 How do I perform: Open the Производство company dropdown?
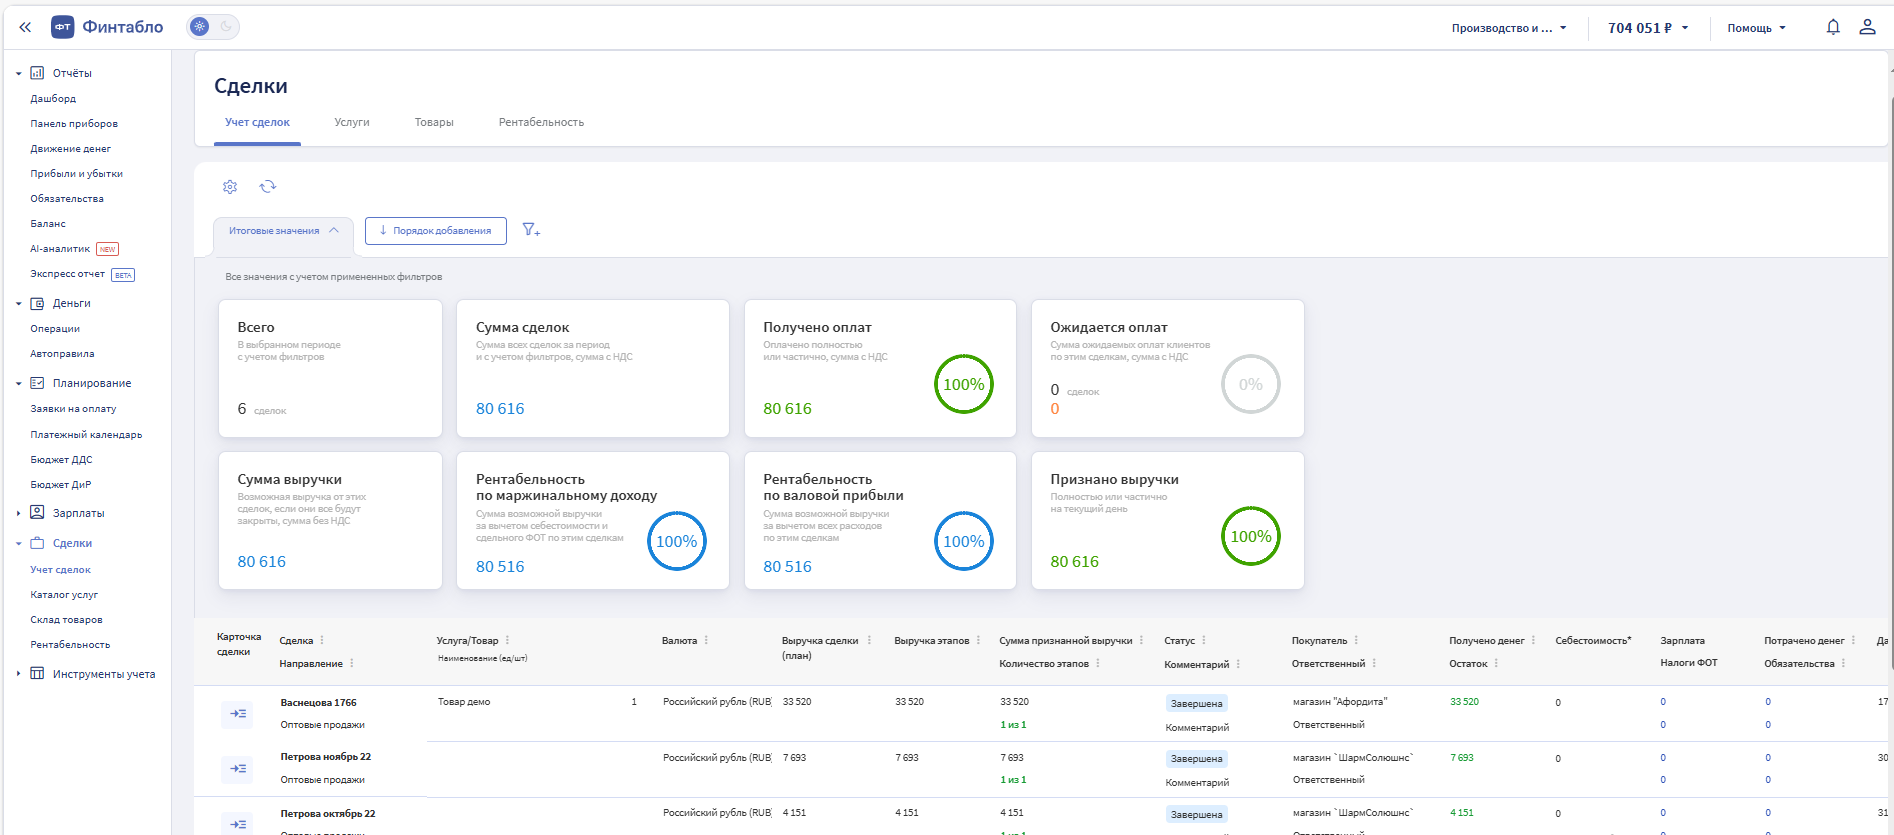[1508, 28]
